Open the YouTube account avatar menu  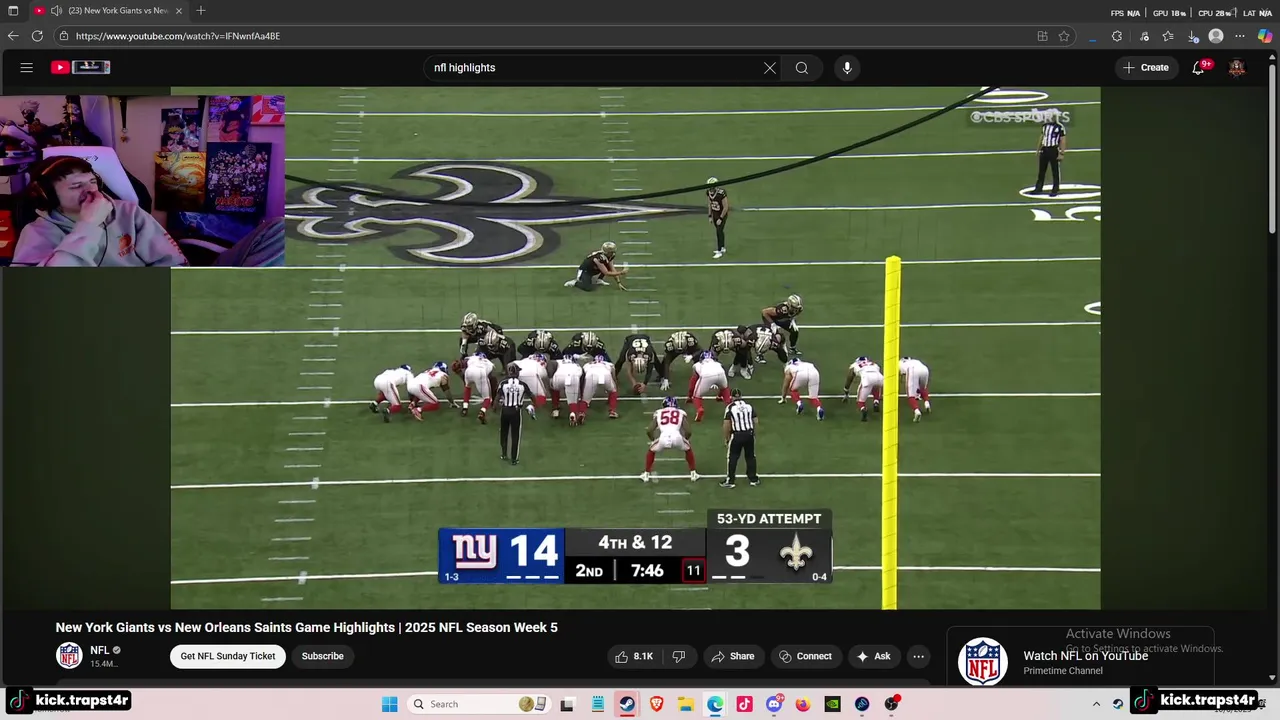pyautogui.click(x=1237, y=68)
